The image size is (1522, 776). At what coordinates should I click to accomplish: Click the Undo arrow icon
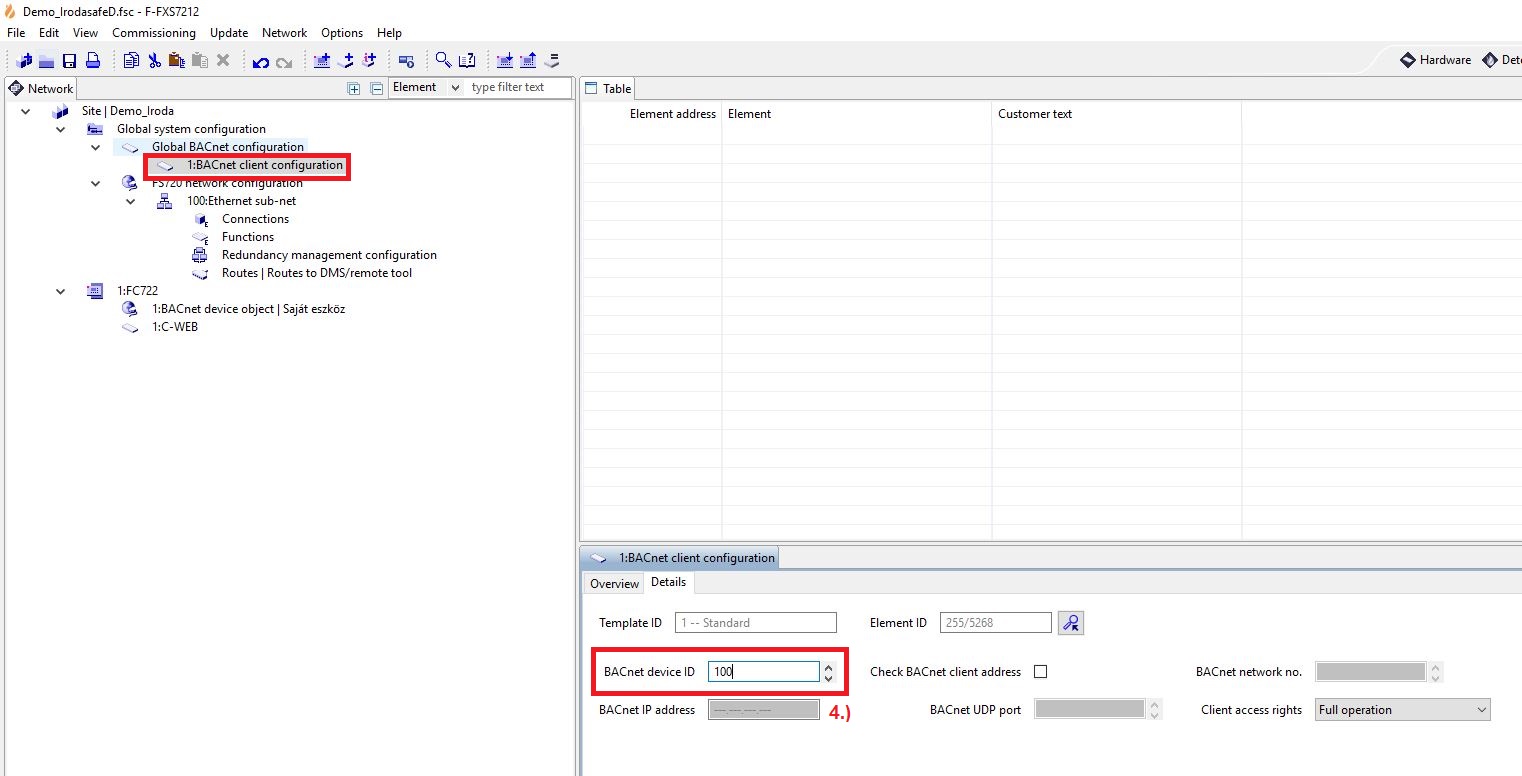[x=260, y=62]
